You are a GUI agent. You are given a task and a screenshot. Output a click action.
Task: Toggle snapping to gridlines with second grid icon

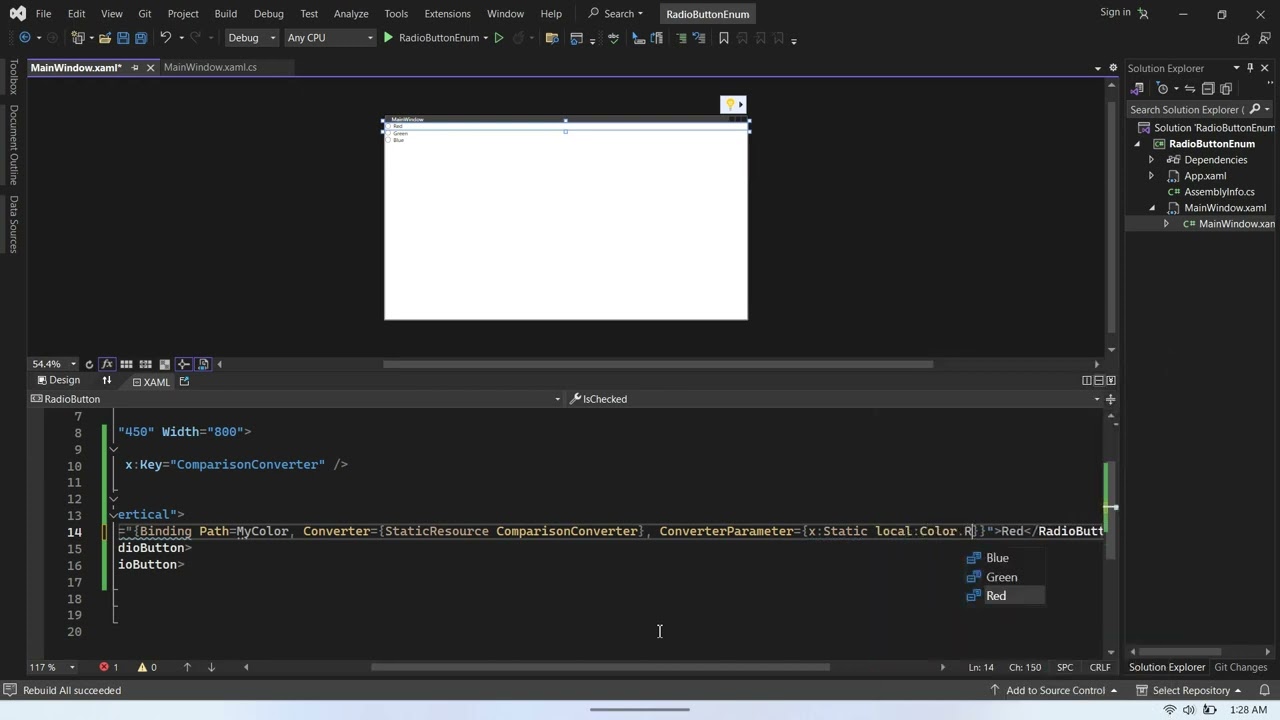(146, 365)
